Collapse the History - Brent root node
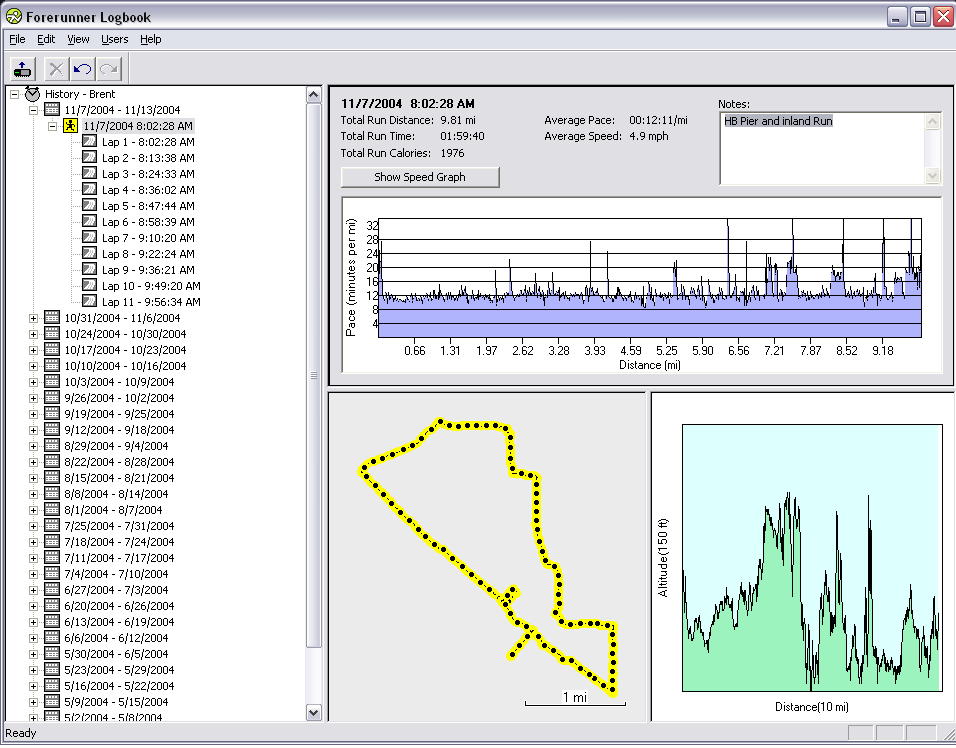 coord(15,94)
